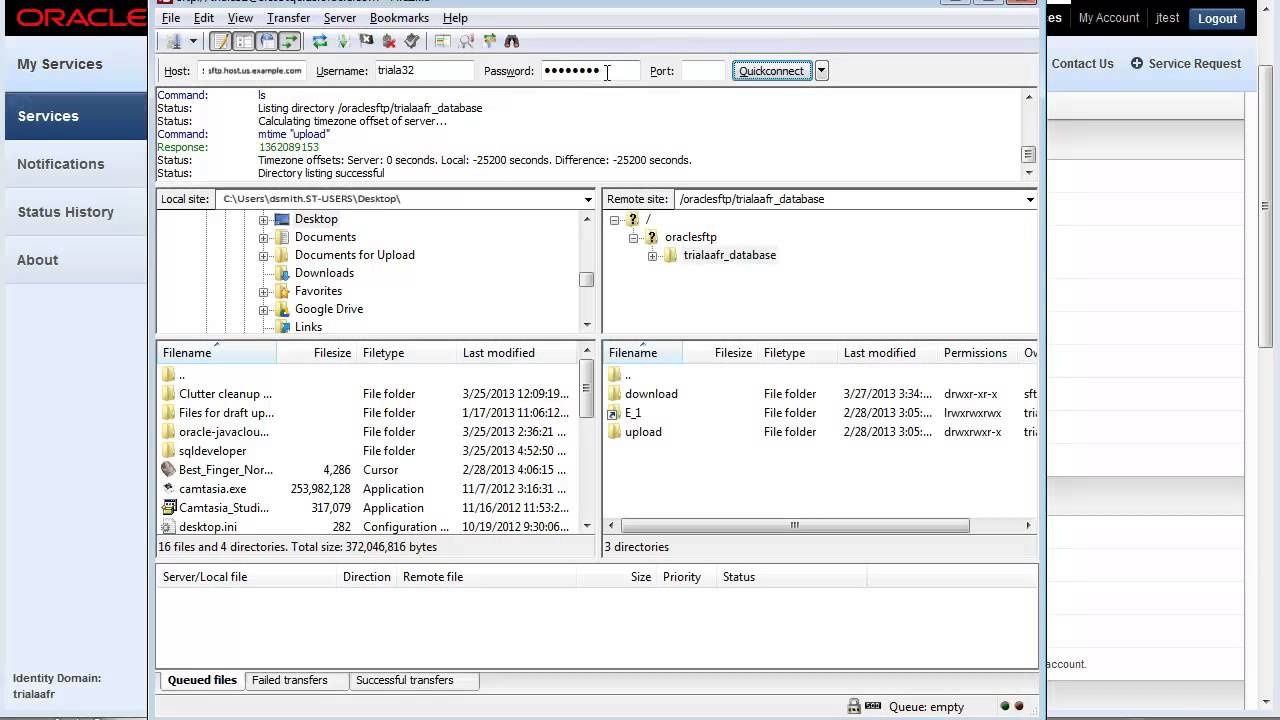
Task: Open the Remote site path dropdown
Action: pos(1030,199)
